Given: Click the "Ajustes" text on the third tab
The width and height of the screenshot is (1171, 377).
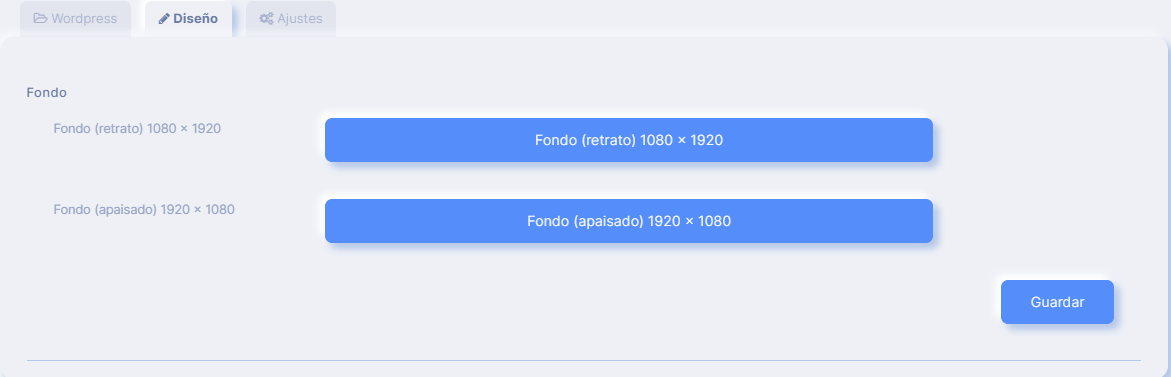Looking at the screenshot, I should point(300,19).
